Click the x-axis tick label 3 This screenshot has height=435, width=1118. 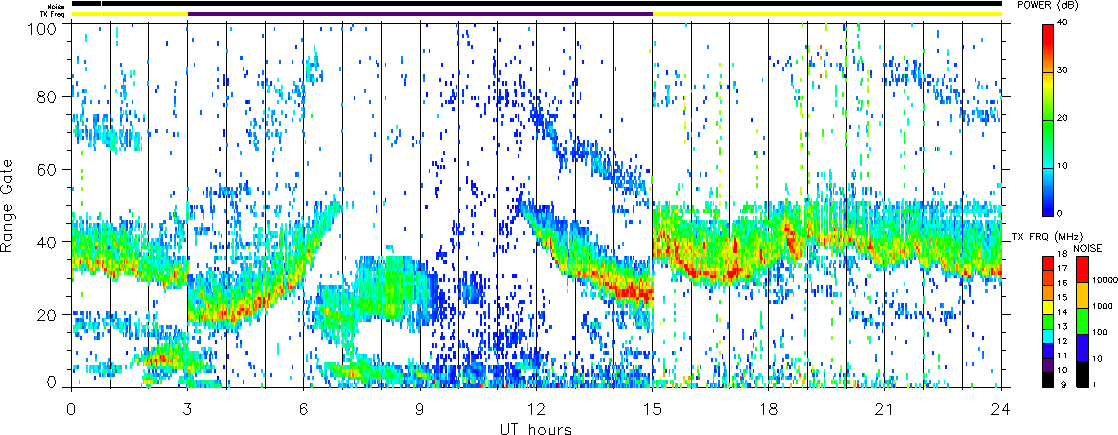click(x=188, y=409)
